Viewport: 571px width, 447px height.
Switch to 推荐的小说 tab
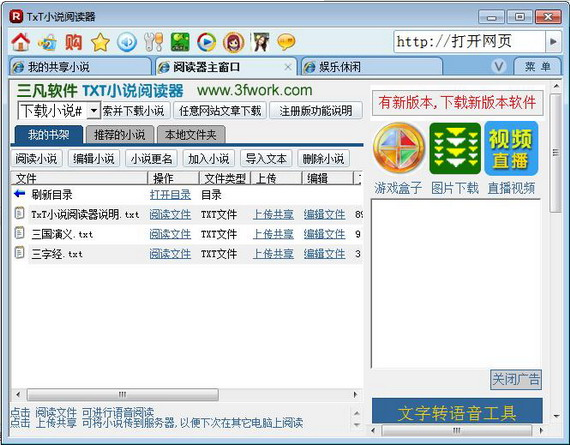tap(119, 135)
